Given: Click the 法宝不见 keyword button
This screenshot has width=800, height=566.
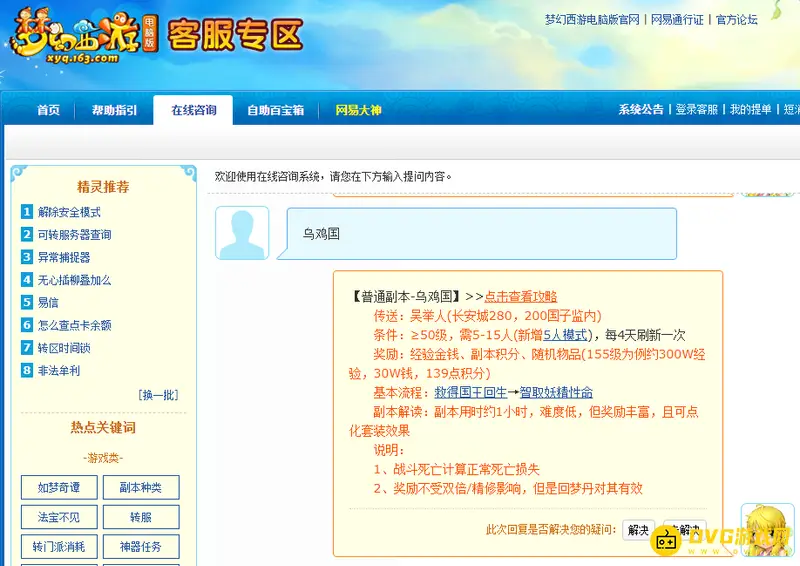Looking at the screenshot, I should 59,517.
